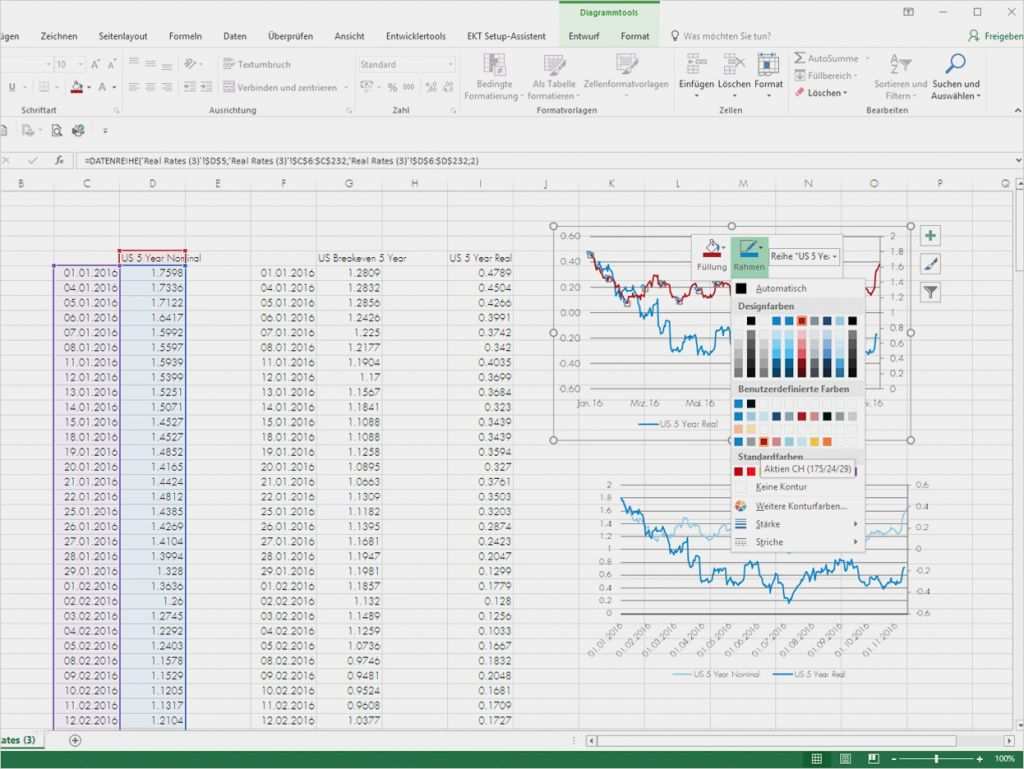The image size is (1024, 769).
Task: Click Weitere Konturfarben option
Action: pos(800,506)
